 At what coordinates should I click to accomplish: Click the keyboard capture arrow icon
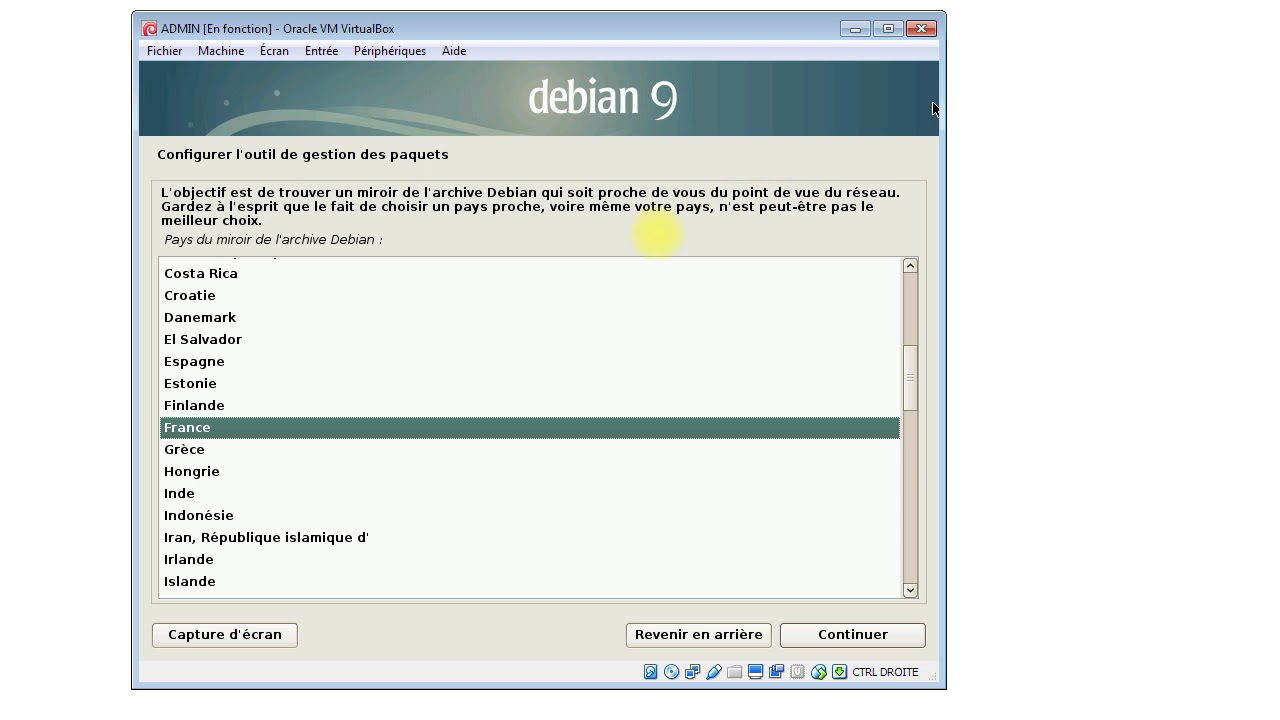point(840,672)
